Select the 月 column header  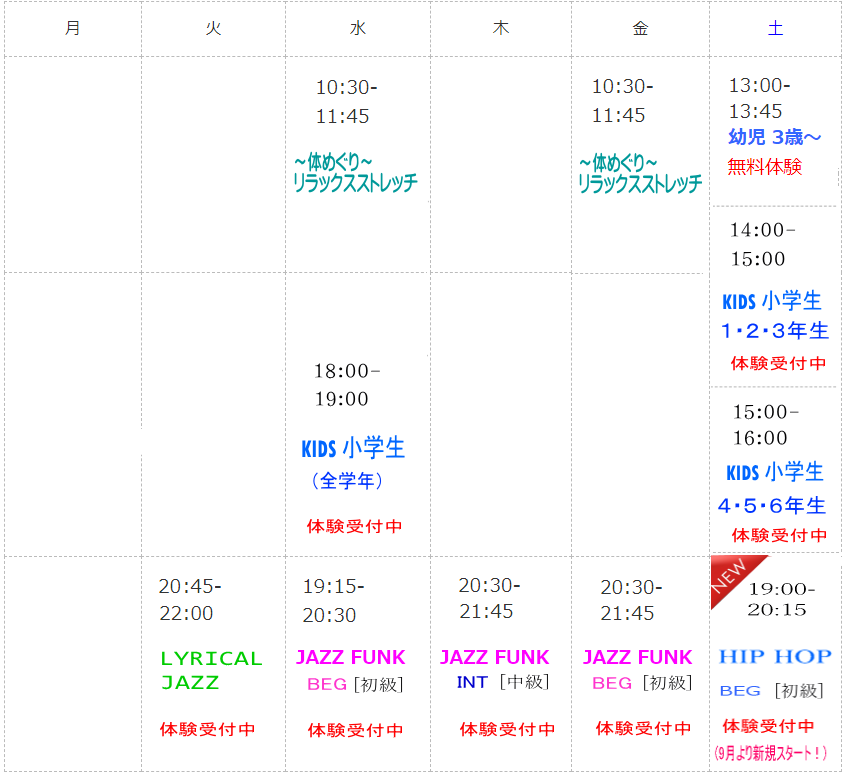point(72,28)
